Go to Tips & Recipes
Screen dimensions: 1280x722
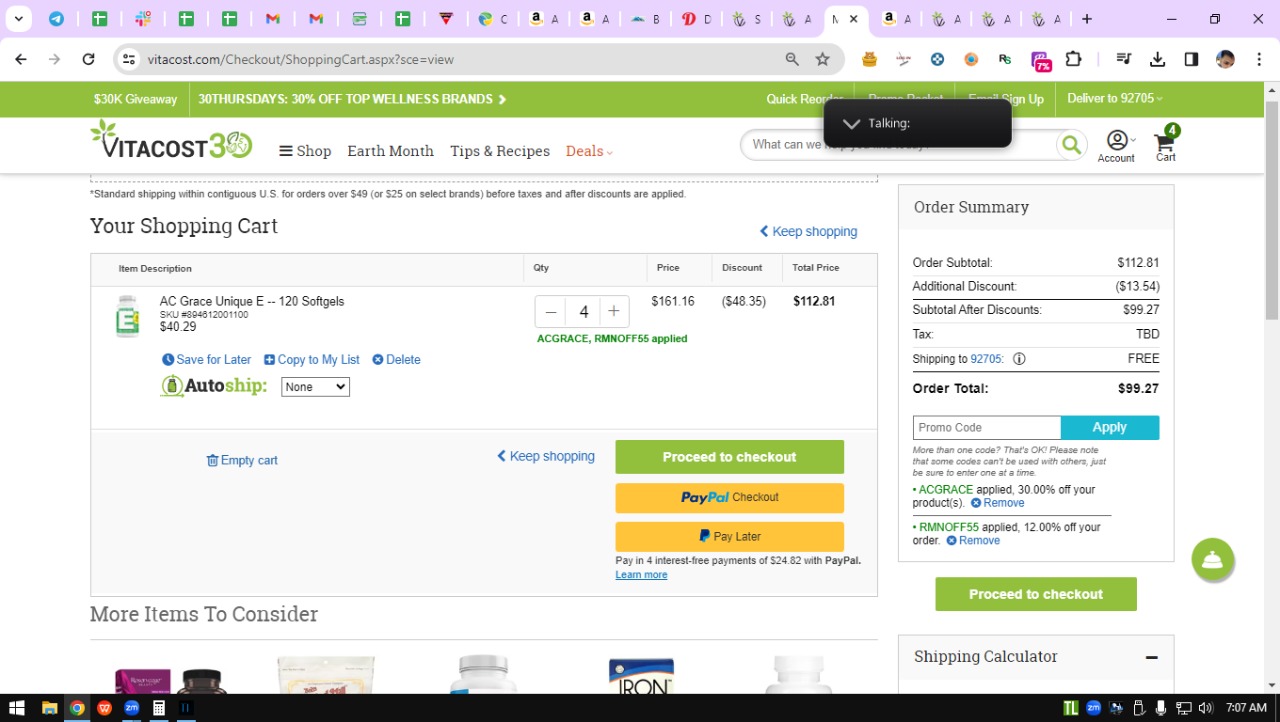500,151
